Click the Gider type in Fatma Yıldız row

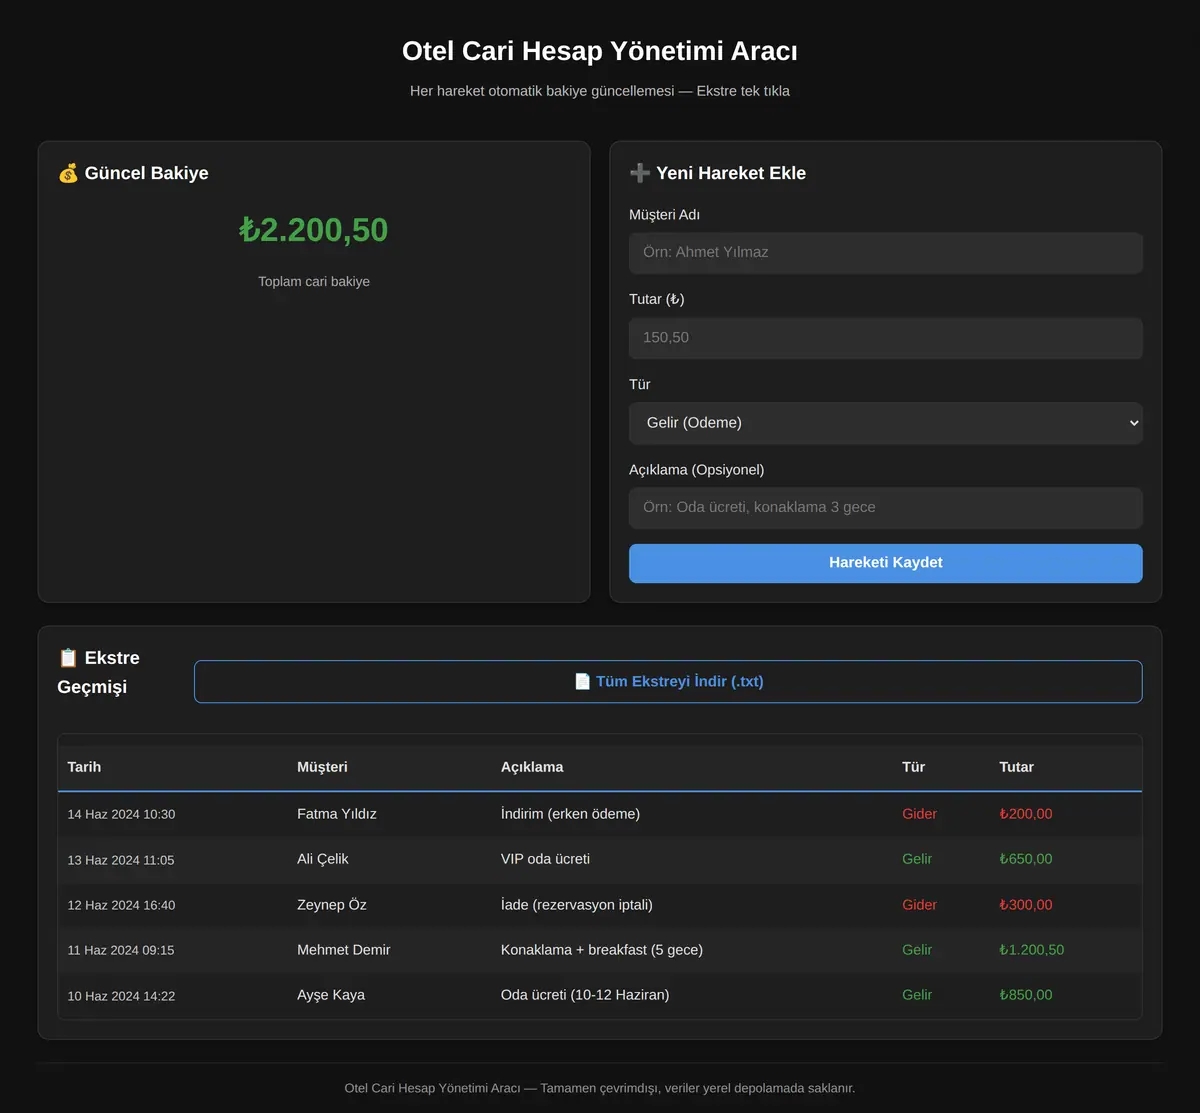(x=920, y=814)
